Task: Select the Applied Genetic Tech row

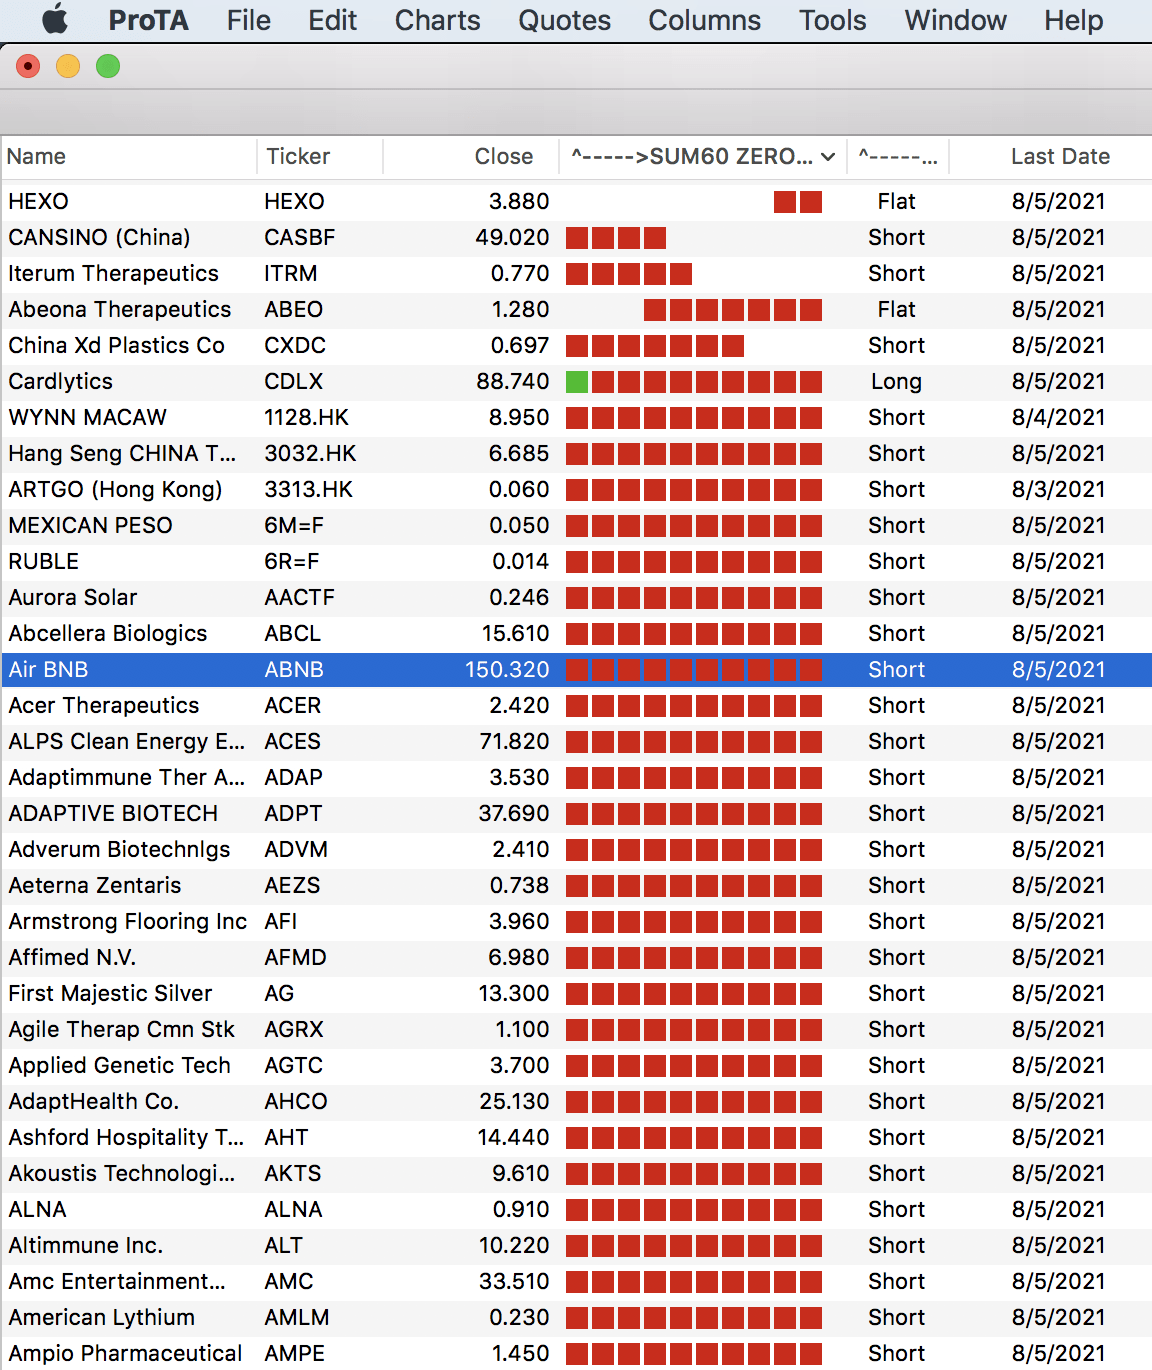Action: (576, 1065)
